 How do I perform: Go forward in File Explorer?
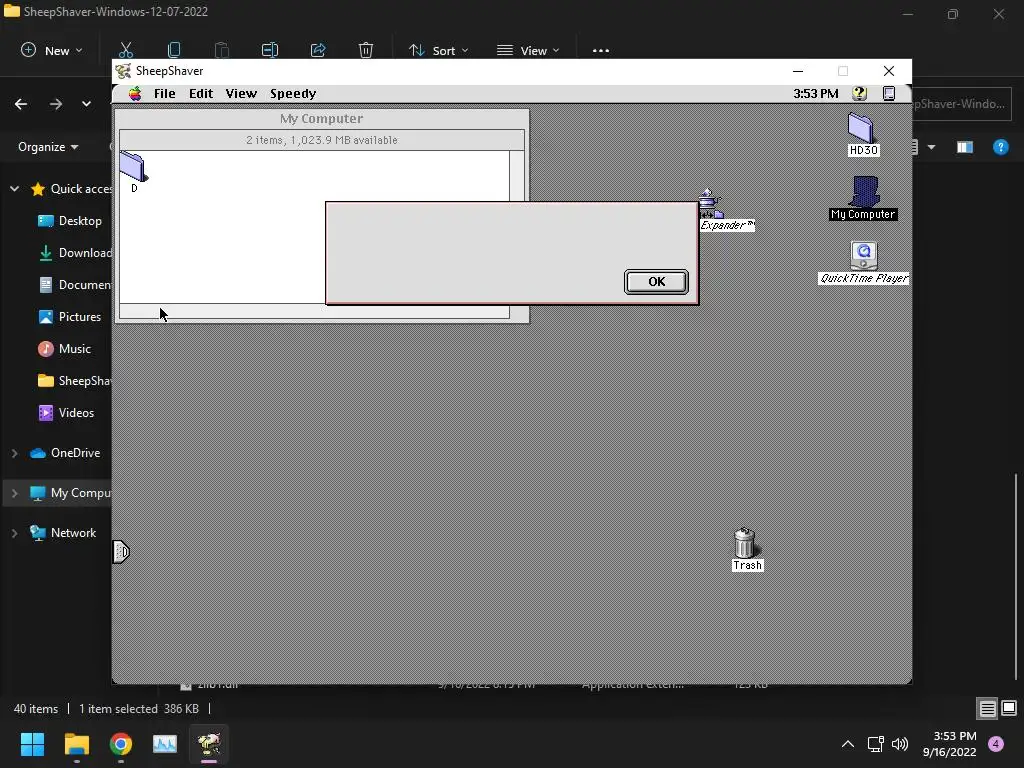click(56, 104)
